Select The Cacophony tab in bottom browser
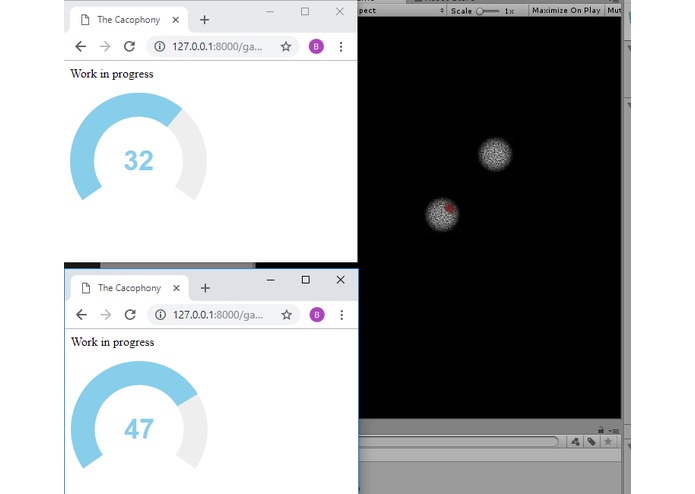The width and height of the screenshot is (695, 494). [x=129, y=288]
